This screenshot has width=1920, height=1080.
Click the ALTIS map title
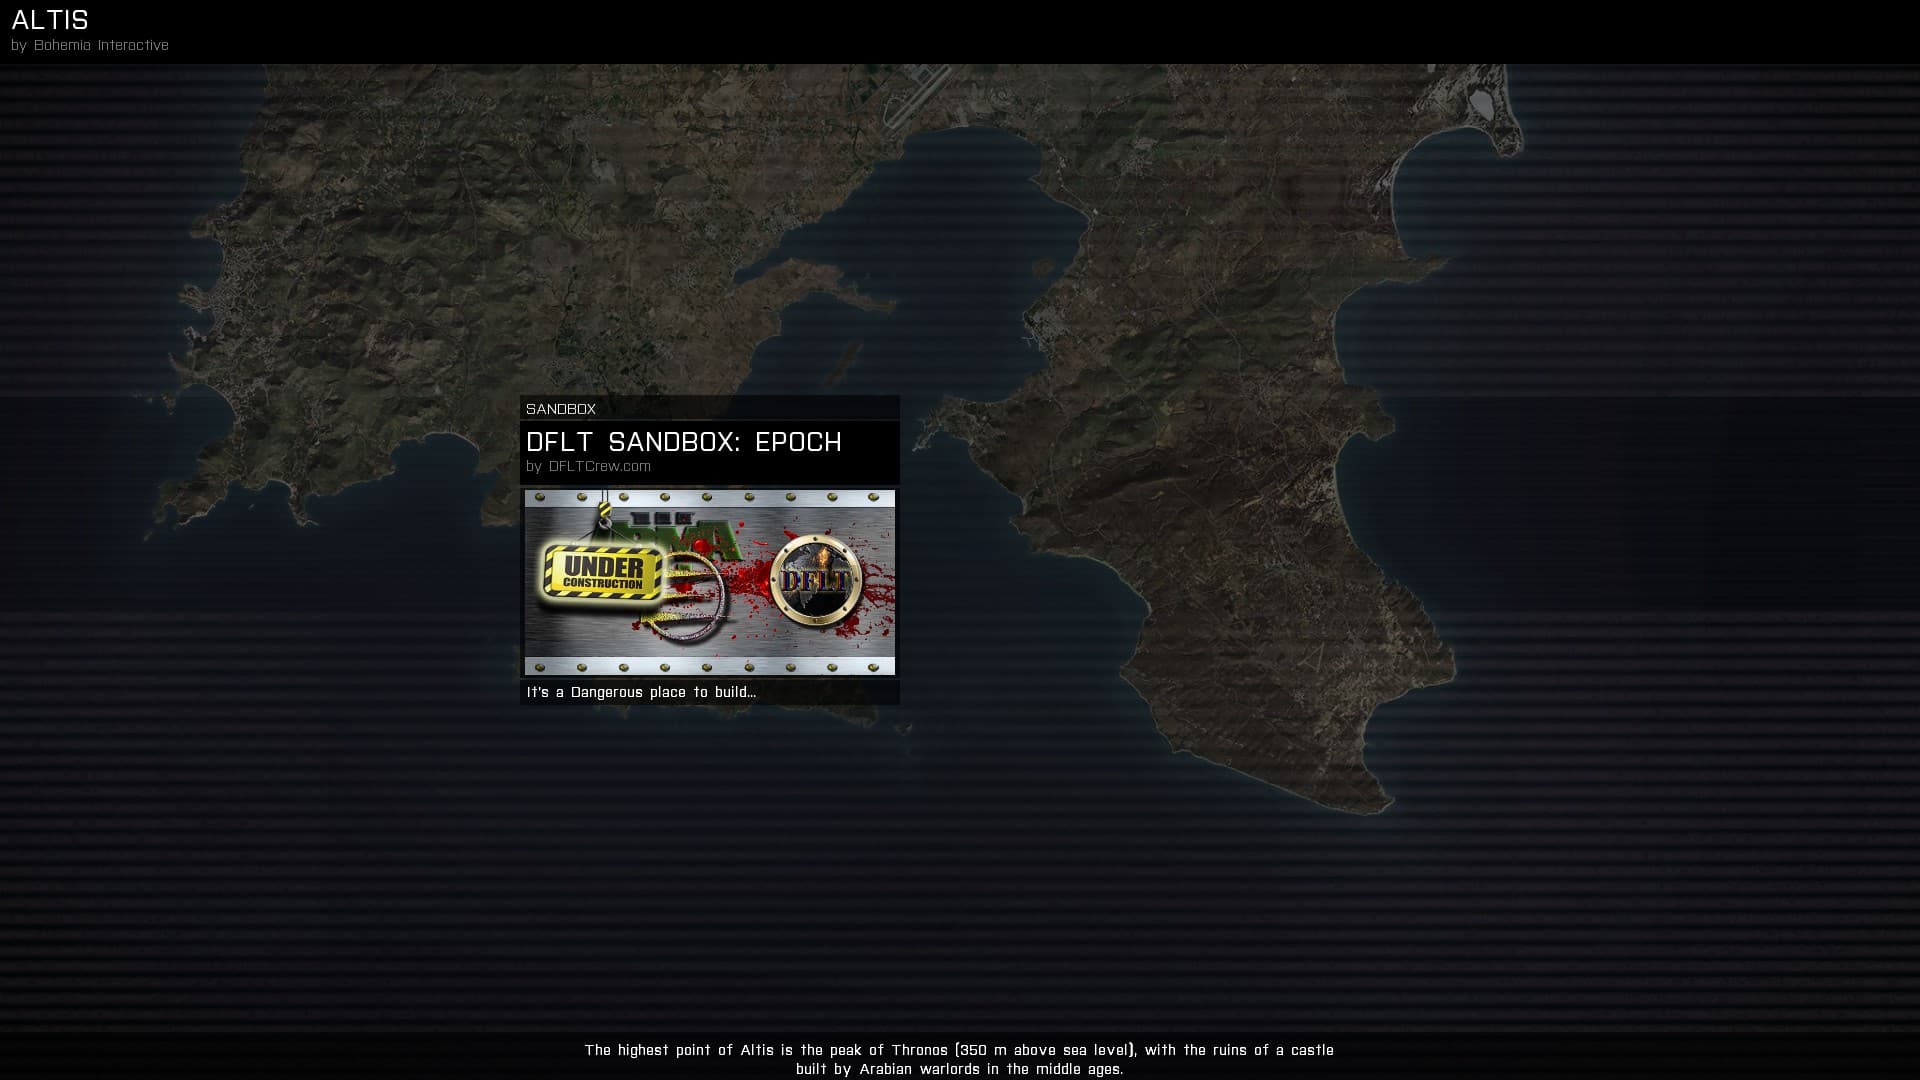click(x=50, y=20)
